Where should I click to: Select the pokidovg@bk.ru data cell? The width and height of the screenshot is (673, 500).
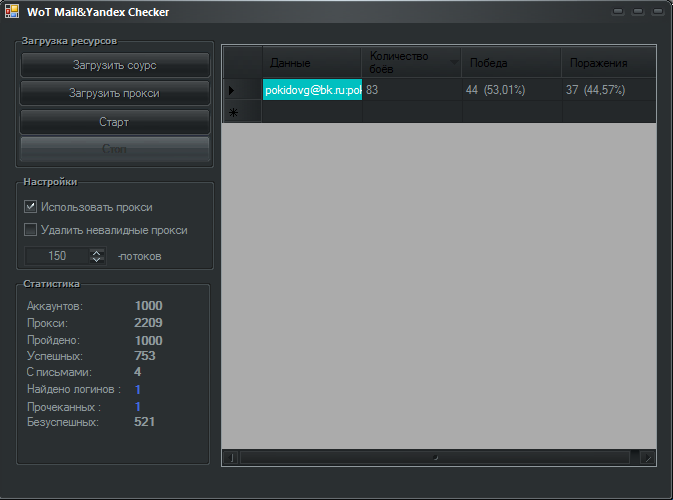(312, 90)
